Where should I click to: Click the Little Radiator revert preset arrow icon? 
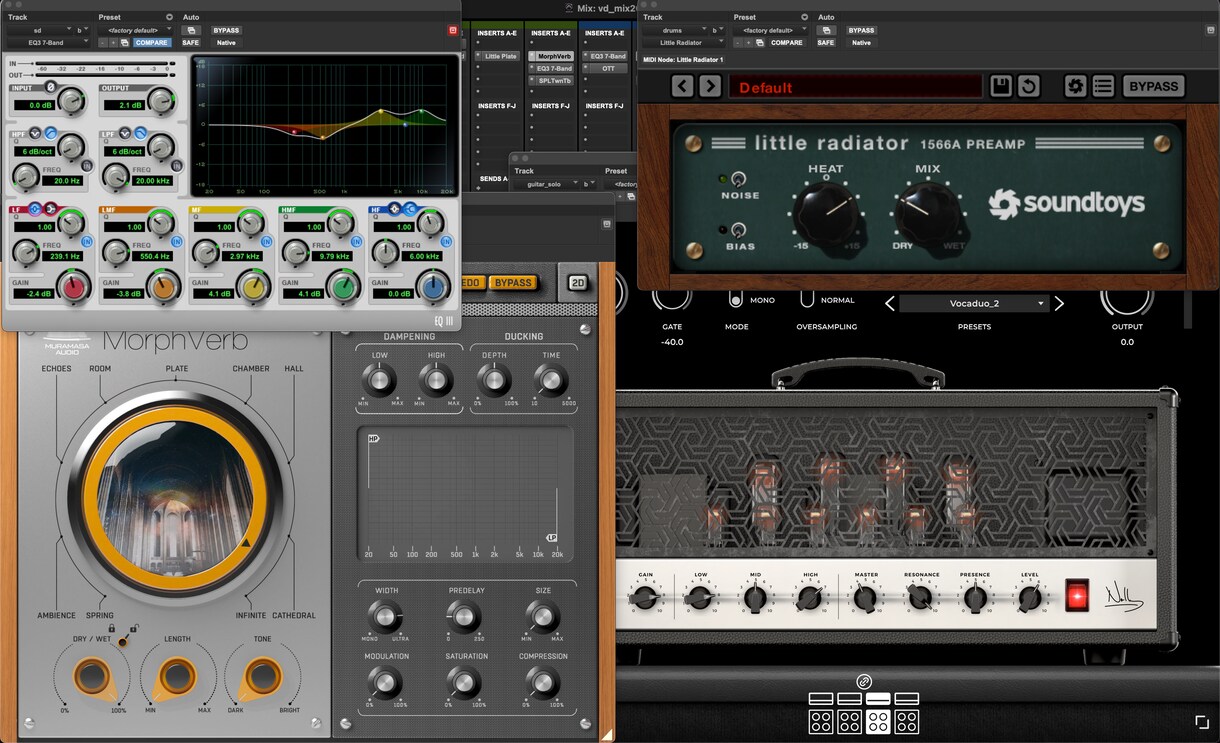coord(1028,87)
